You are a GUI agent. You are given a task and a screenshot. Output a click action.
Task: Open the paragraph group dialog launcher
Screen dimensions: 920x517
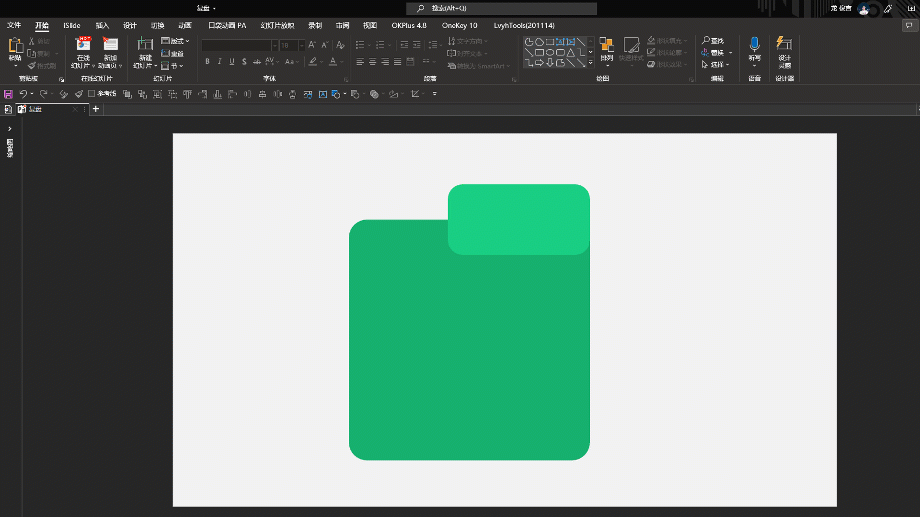[514, 79]
